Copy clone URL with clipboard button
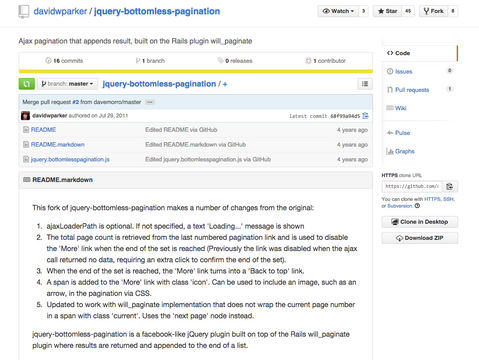479x360 pixels. tap(450, 186)
